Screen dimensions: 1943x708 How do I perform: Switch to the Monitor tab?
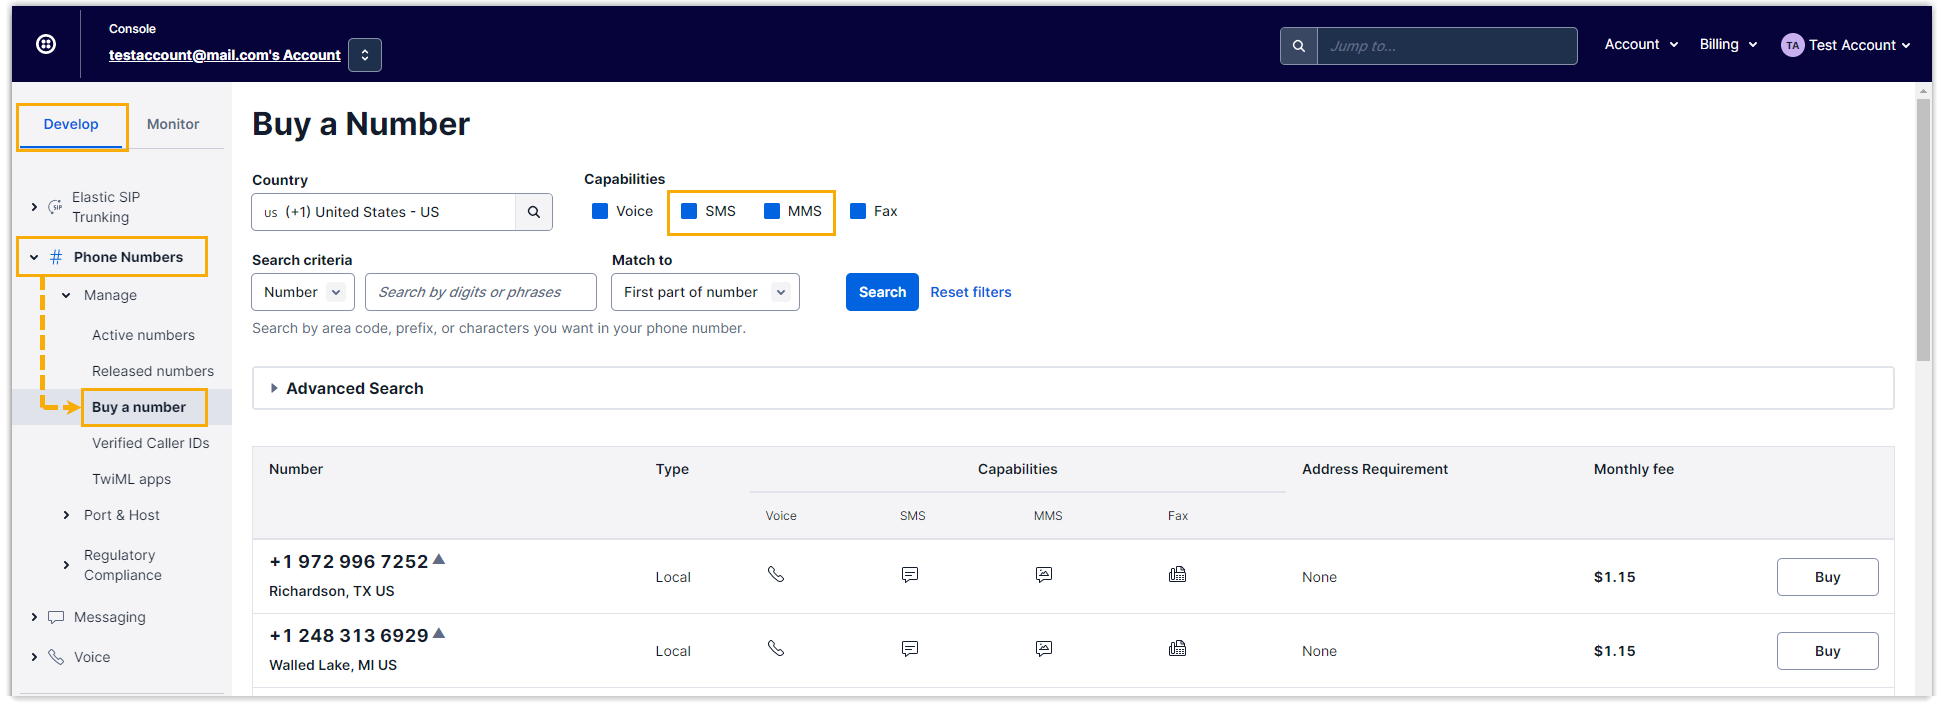[173, 124]
